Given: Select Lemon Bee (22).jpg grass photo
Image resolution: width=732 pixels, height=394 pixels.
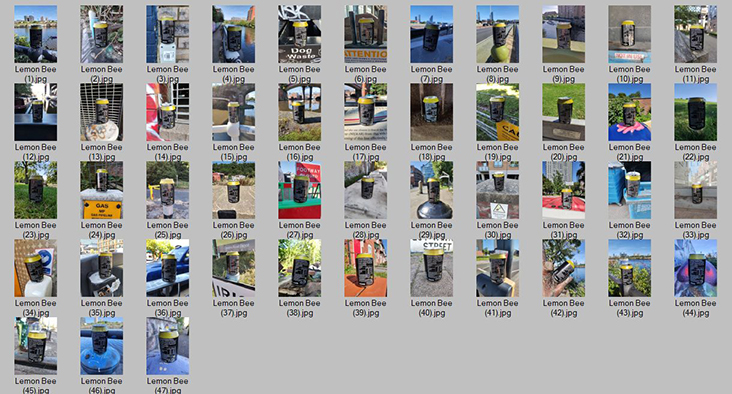Looking at the screenshot, I should 695,112.
